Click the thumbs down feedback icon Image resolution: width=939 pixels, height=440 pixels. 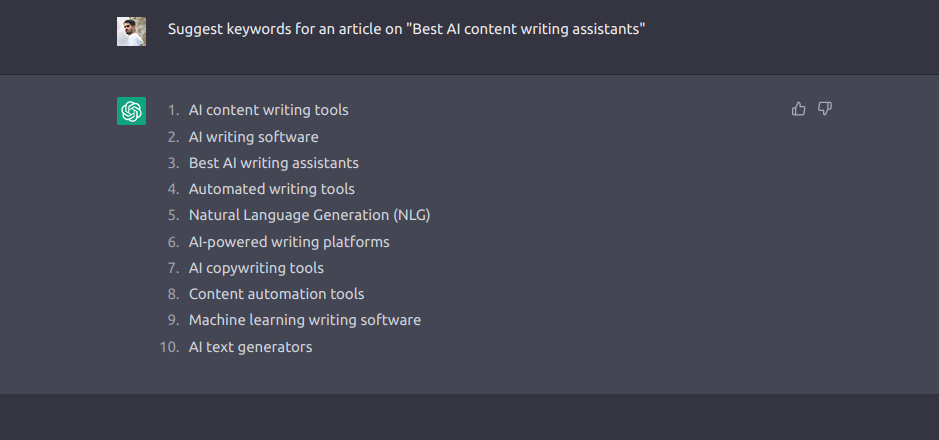(x=825, y=108)
